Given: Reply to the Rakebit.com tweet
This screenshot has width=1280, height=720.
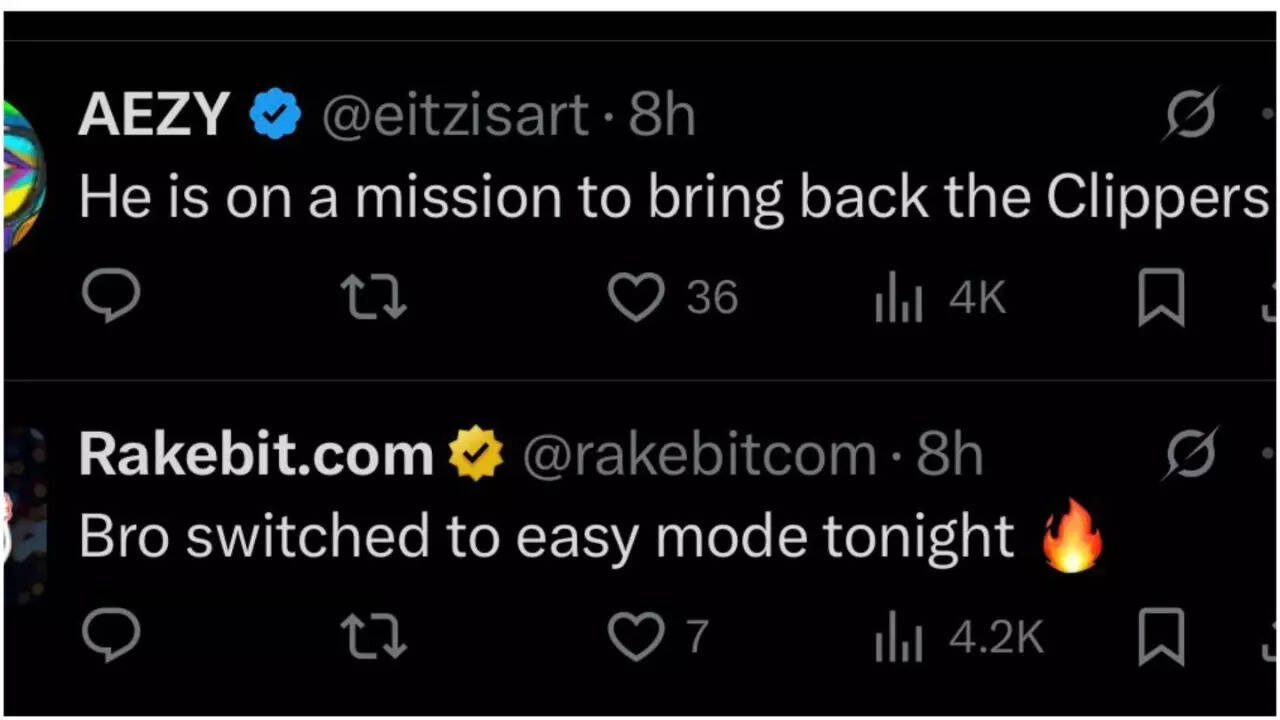Looking at the screenshot, I should point(110,637).
